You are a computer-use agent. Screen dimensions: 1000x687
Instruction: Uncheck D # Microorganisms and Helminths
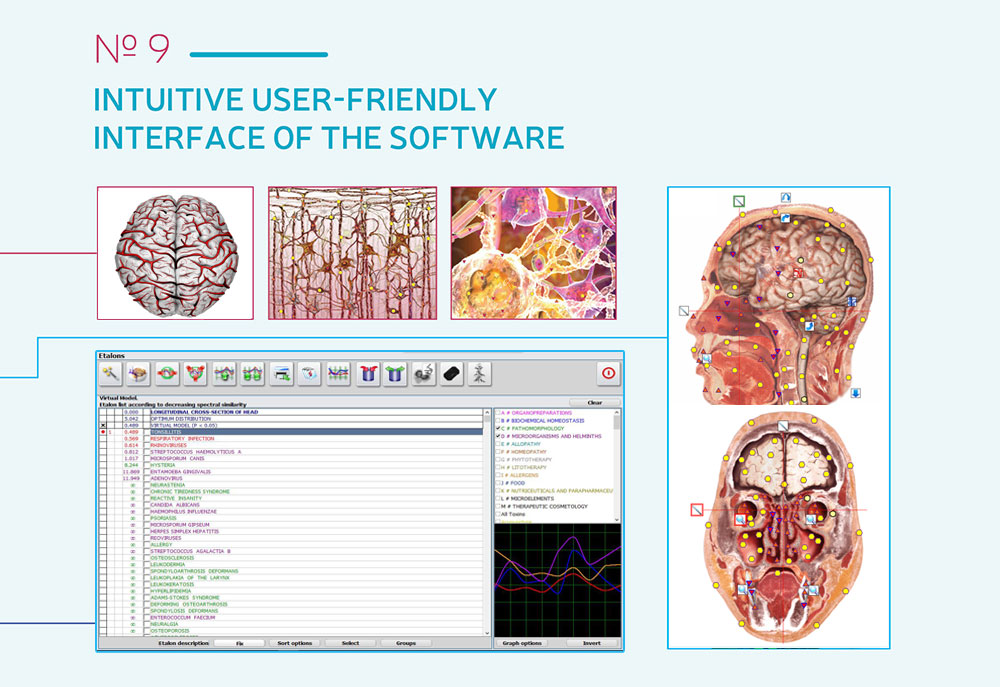[x=498, y=436]
